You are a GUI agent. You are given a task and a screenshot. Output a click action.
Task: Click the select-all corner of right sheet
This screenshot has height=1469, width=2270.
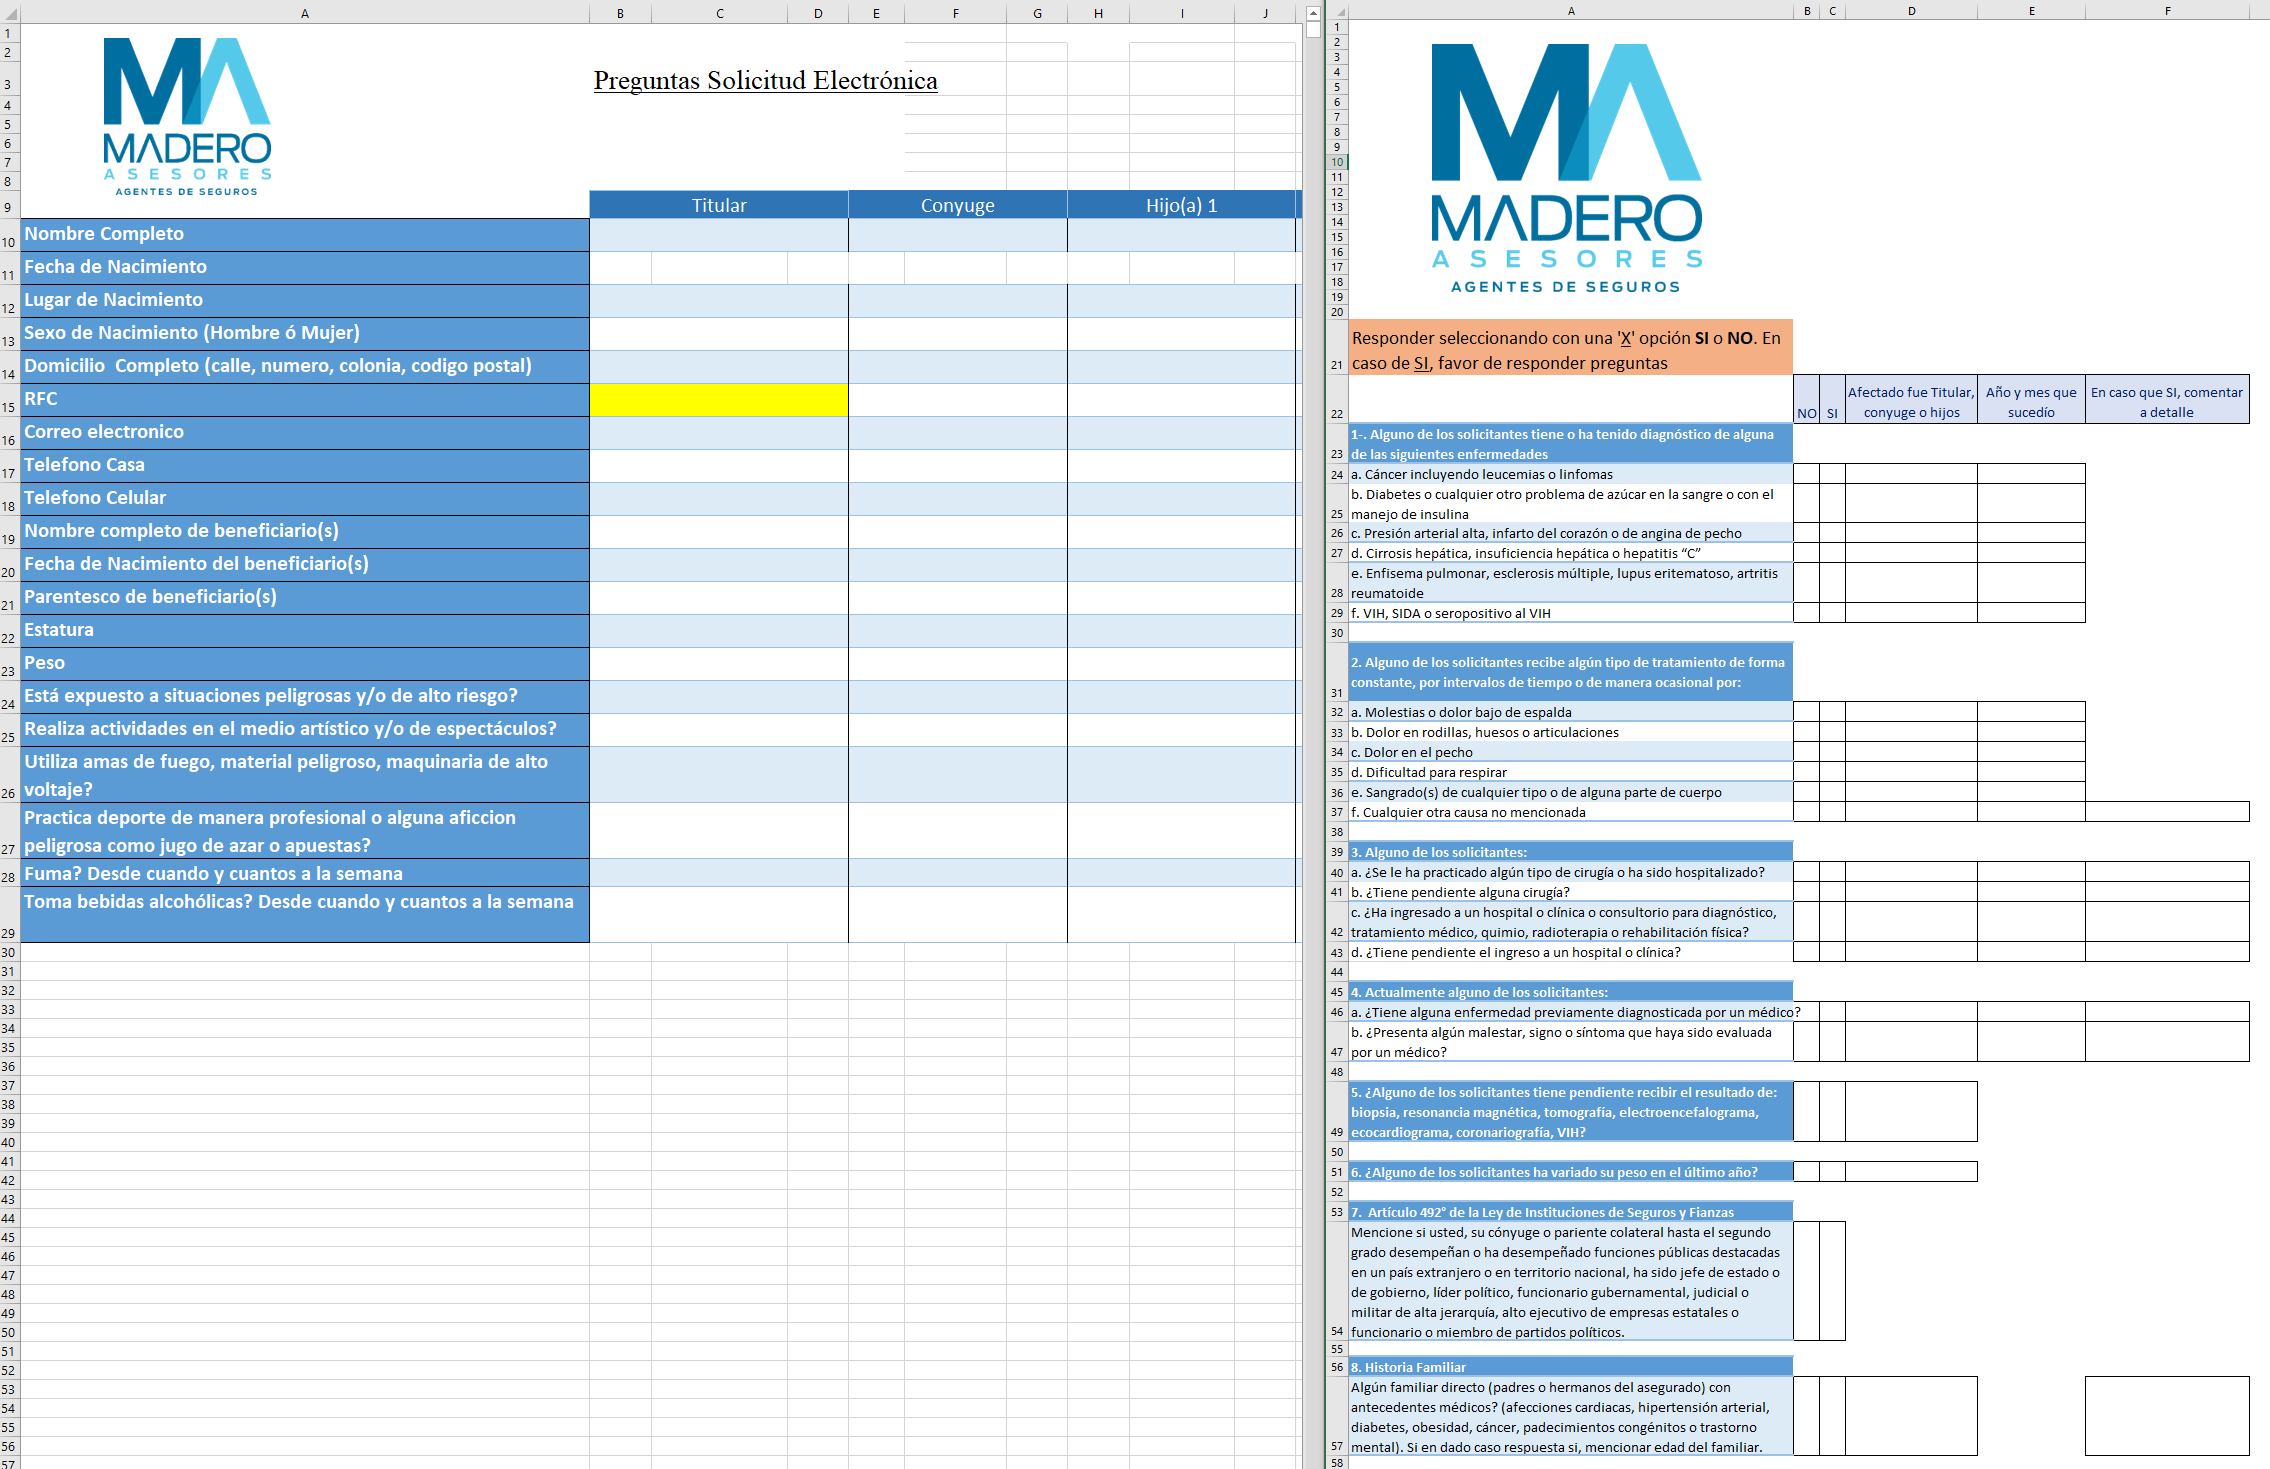(x=1337, y=12)
